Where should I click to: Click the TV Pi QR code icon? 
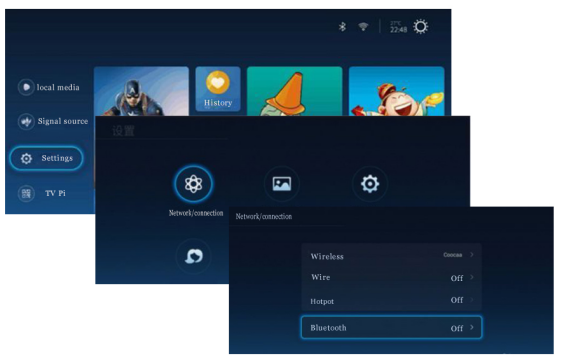point(26,194)
